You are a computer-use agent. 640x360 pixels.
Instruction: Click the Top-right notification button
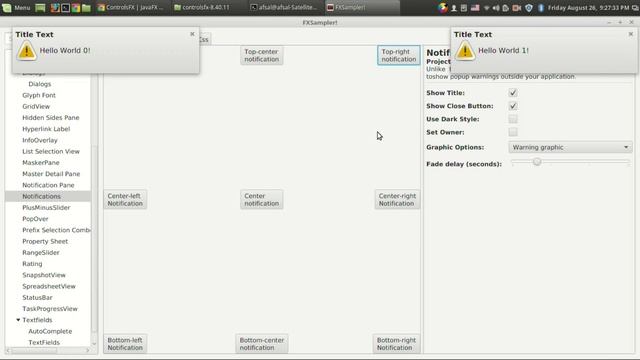399,56
